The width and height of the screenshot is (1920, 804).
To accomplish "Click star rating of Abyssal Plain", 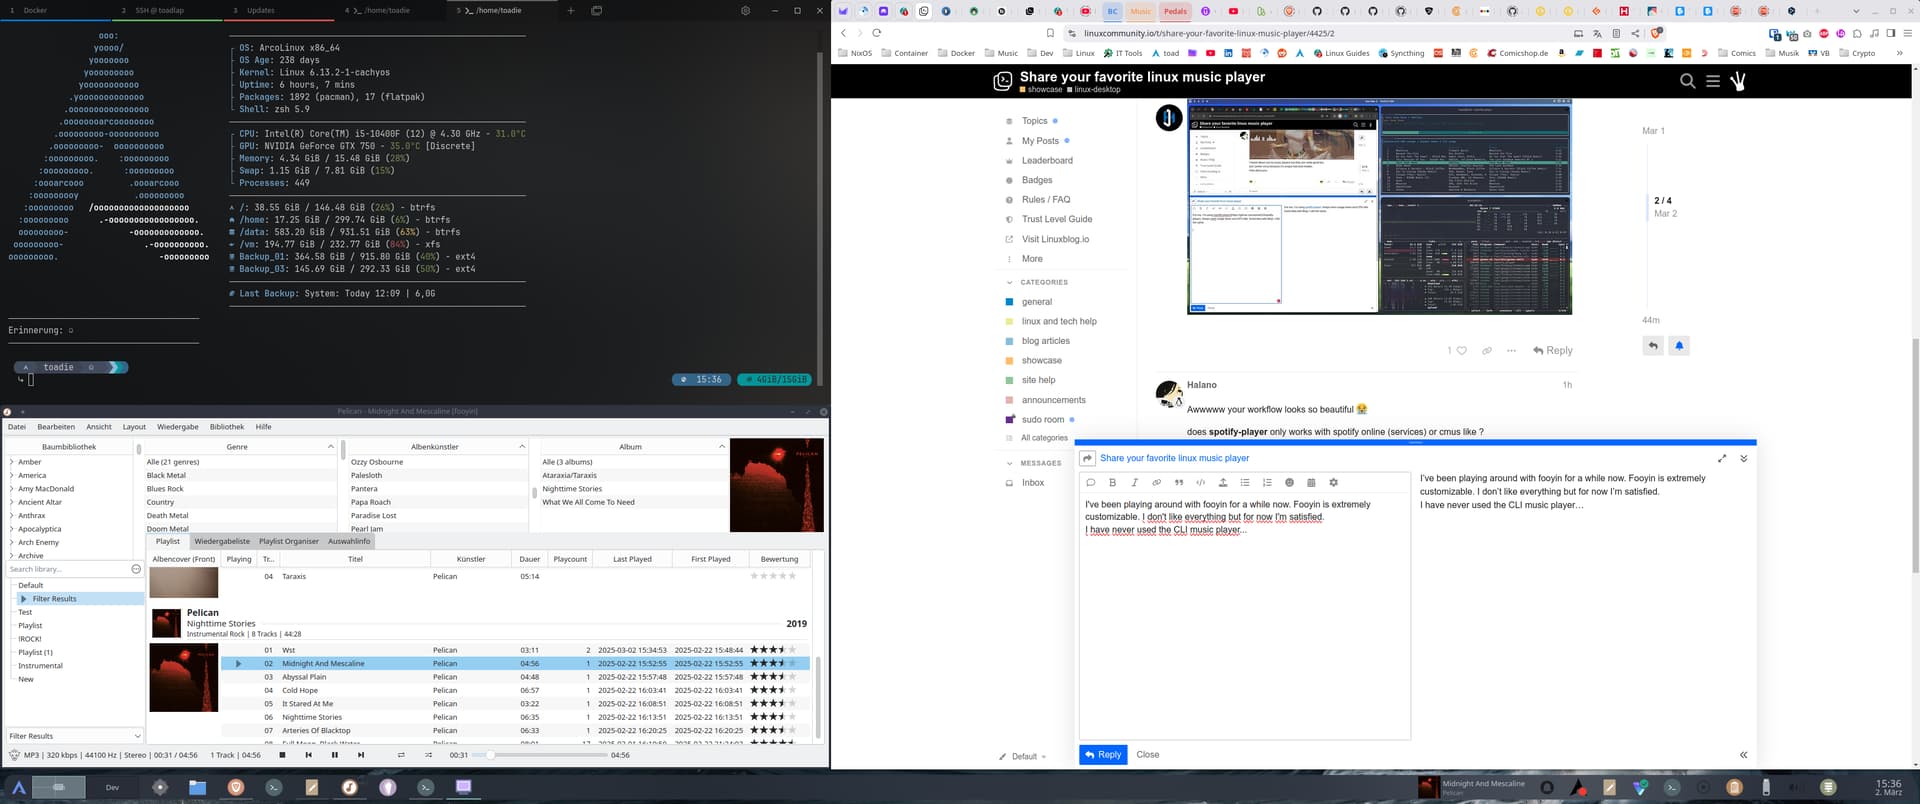I will [773, 677].
